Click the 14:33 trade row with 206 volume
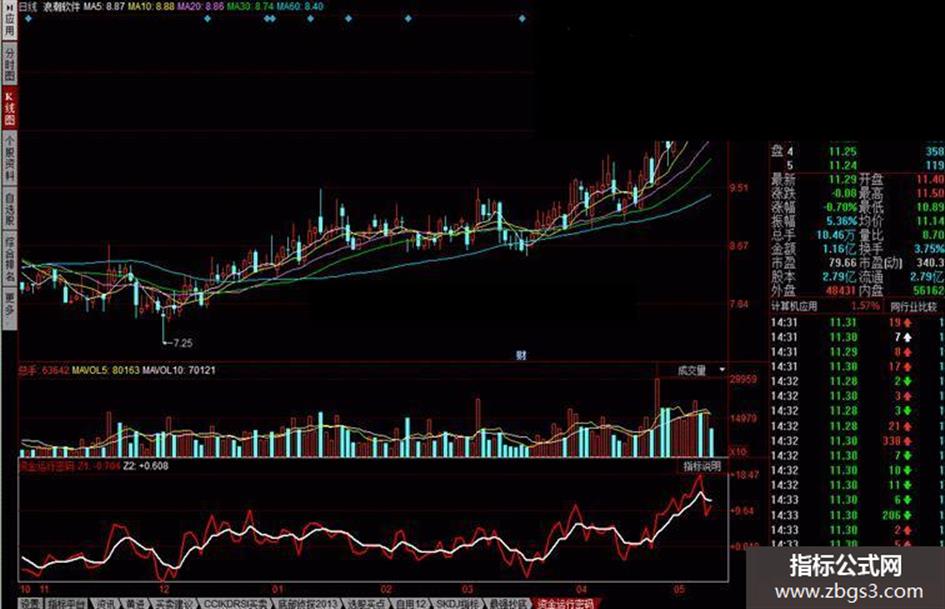Image resolution: width=945 pixels, height=609 pixels. [x=858, y=515]
